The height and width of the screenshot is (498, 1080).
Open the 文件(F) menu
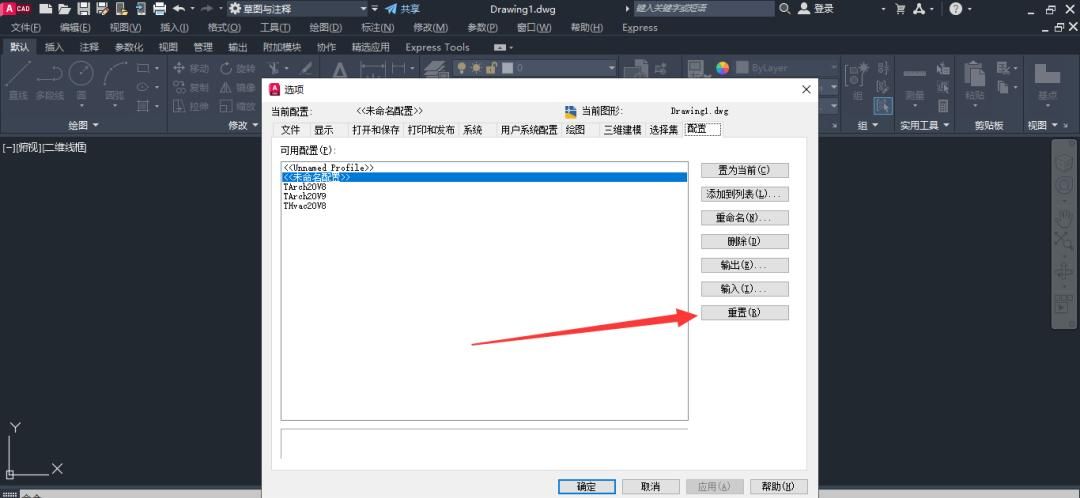(25, 28)
